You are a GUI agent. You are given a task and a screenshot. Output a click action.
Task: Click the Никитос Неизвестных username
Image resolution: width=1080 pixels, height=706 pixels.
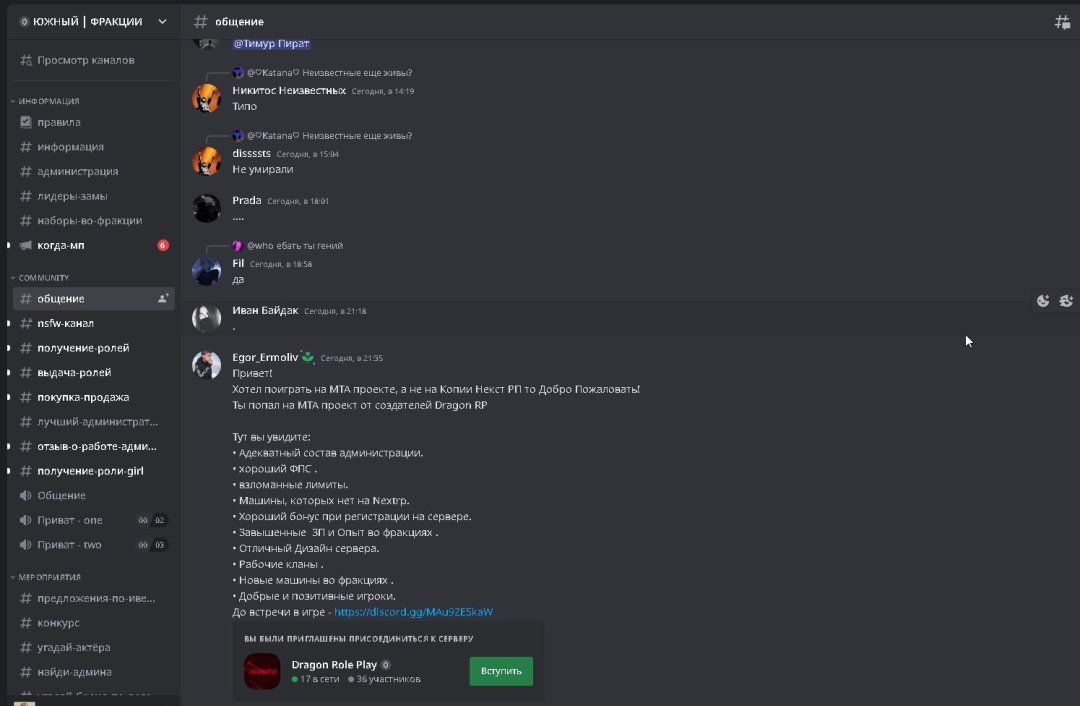click(289, 90)
